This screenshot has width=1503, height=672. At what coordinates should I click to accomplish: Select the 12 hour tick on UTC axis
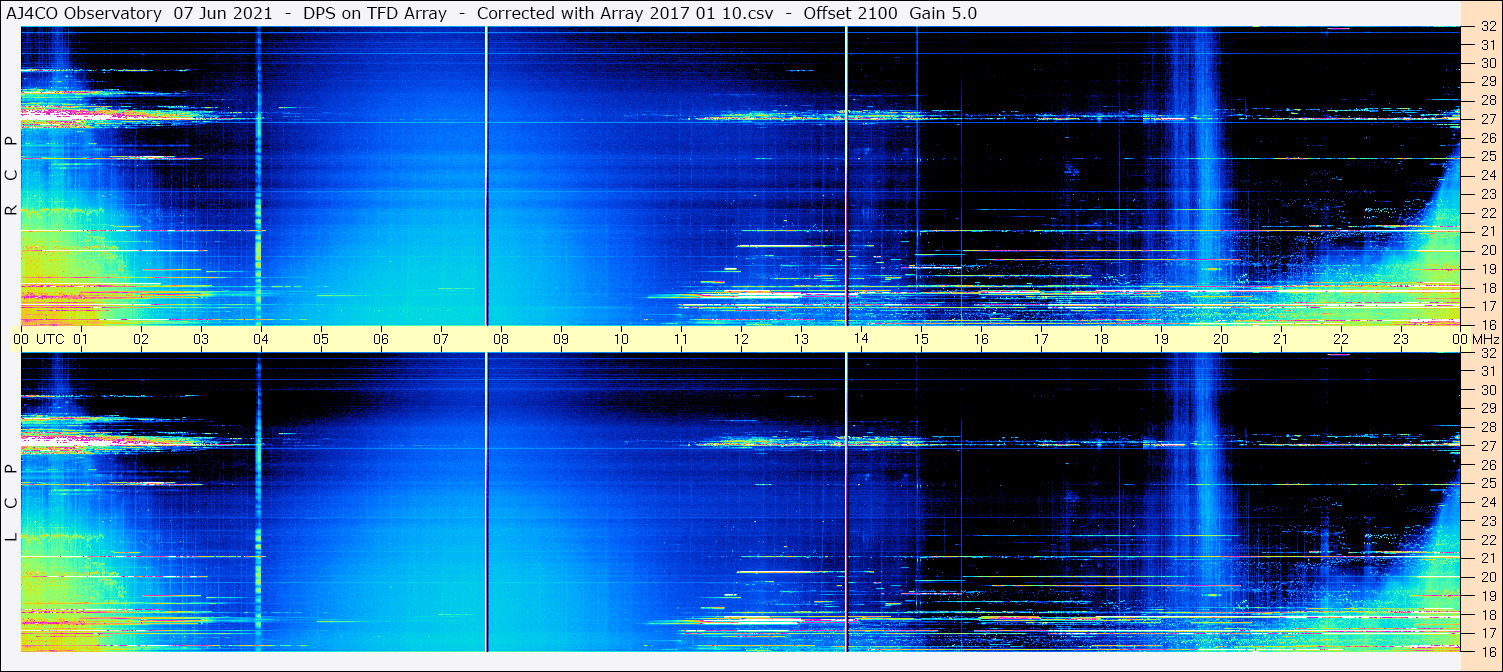741,339
